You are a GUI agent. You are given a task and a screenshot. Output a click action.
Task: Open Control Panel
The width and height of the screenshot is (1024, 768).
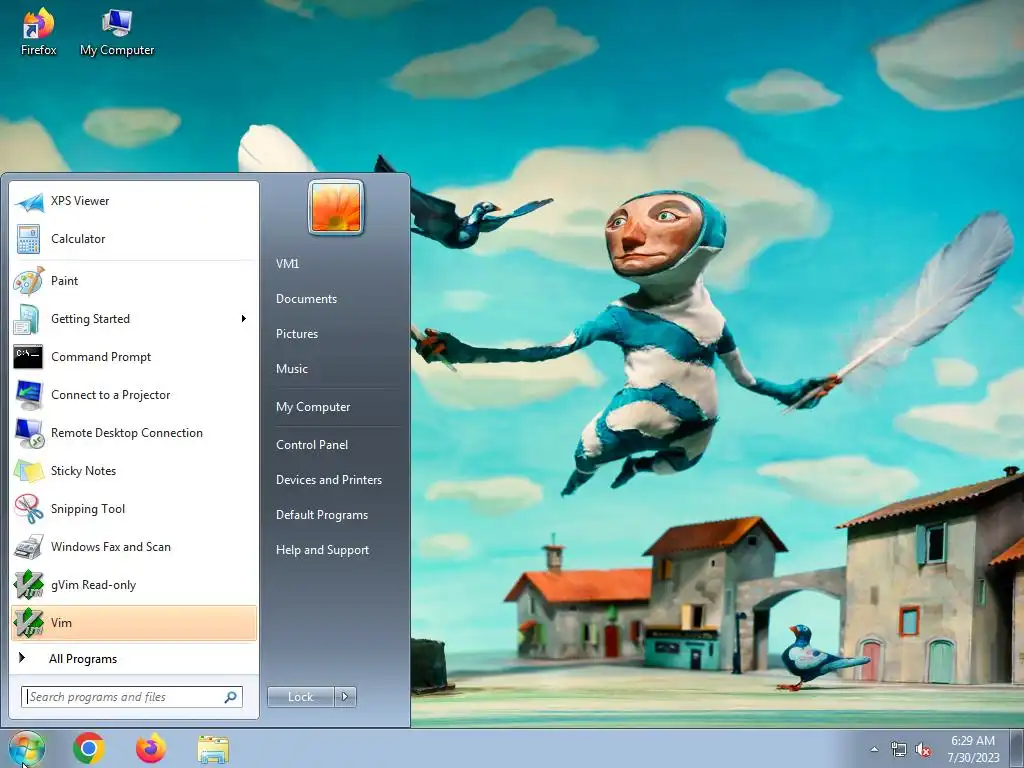point(312,445)
